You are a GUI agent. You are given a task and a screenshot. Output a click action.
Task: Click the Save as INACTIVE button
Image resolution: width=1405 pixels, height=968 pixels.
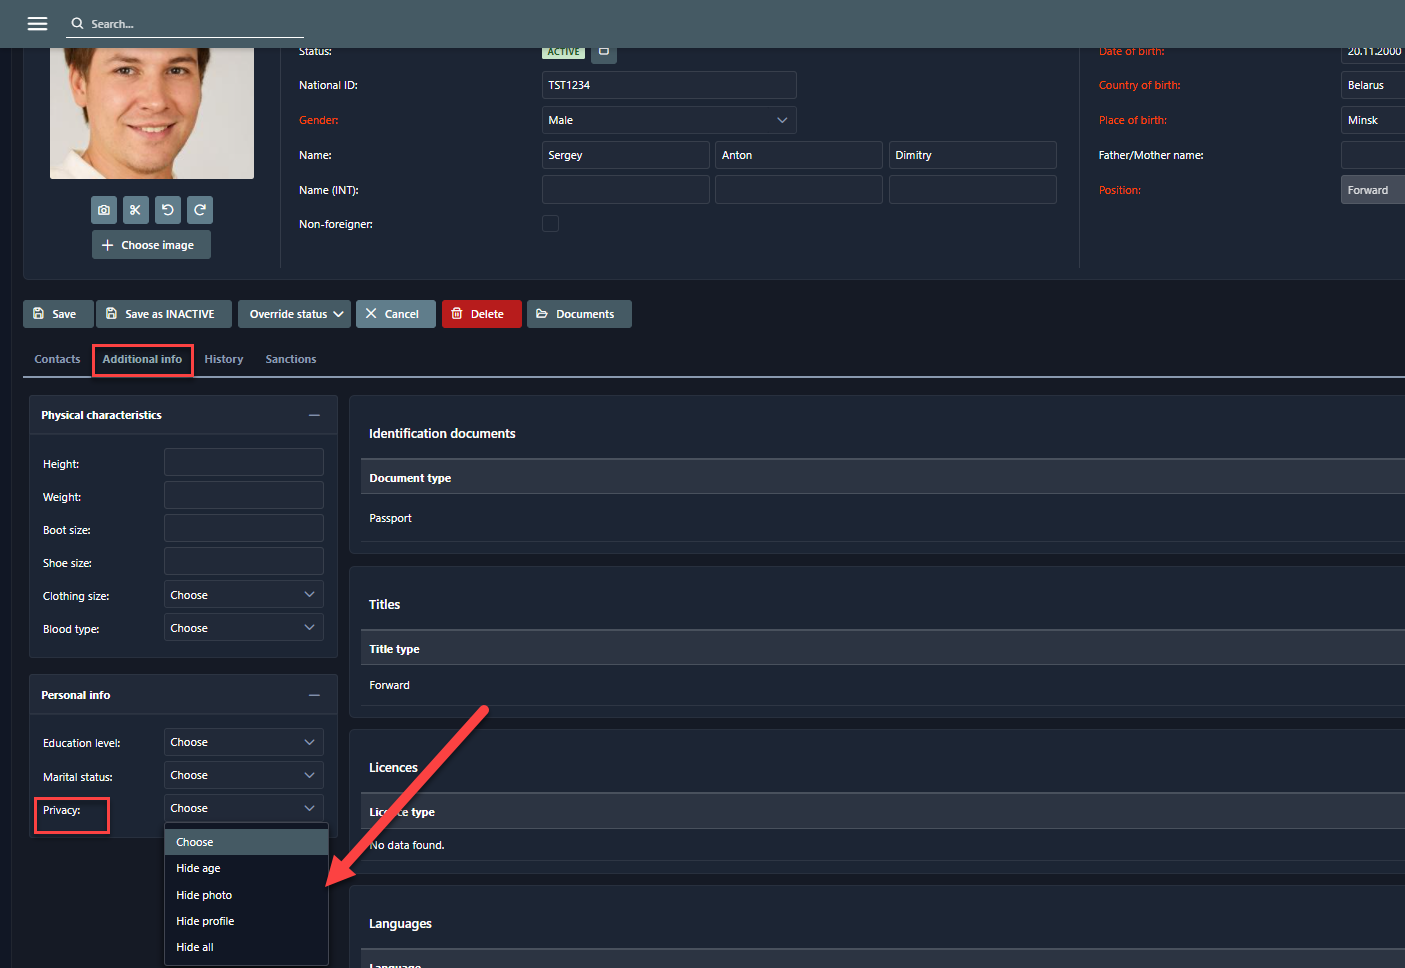pos(162,314)
